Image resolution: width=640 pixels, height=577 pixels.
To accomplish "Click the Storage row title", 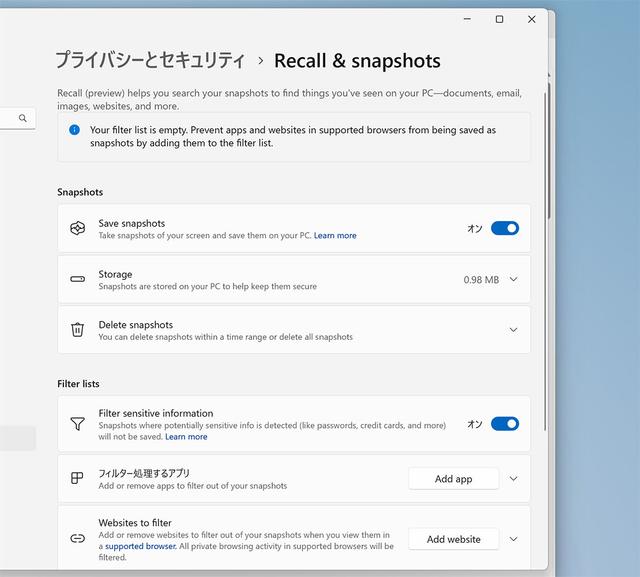I will 115,274.
